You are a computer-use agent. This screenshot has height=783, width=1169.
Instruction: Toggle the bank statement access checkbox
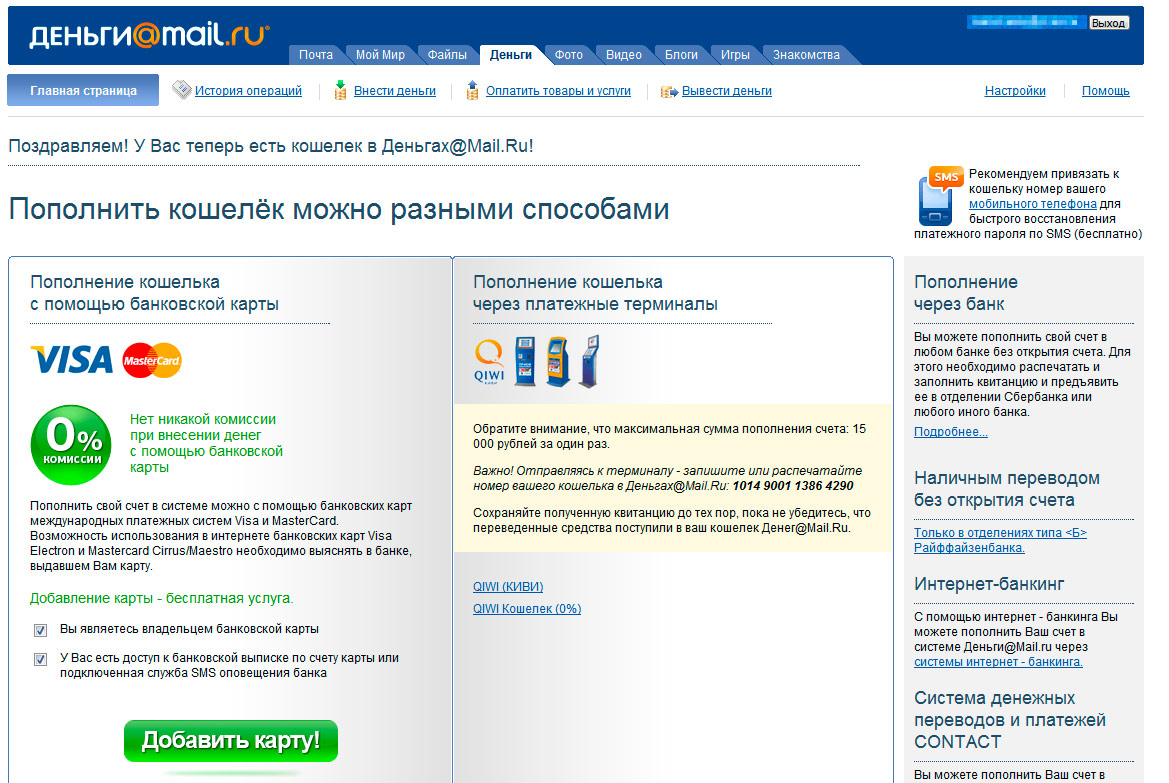40,659
